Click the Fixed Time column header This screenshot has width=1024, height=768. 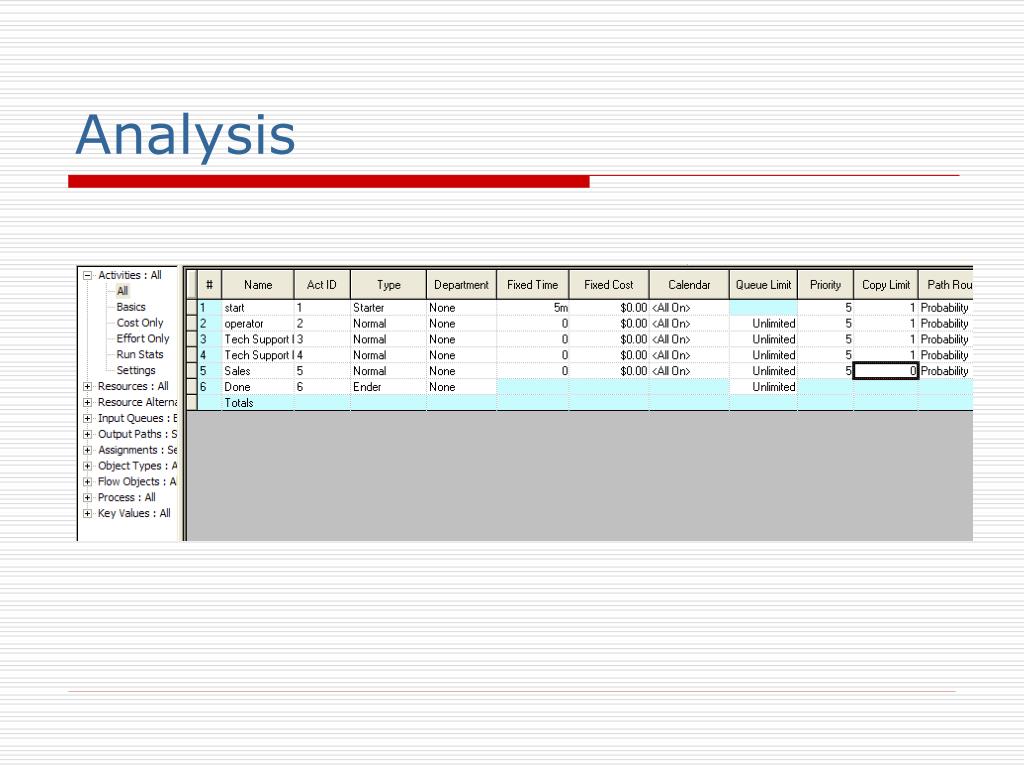[x=533, y=285]
